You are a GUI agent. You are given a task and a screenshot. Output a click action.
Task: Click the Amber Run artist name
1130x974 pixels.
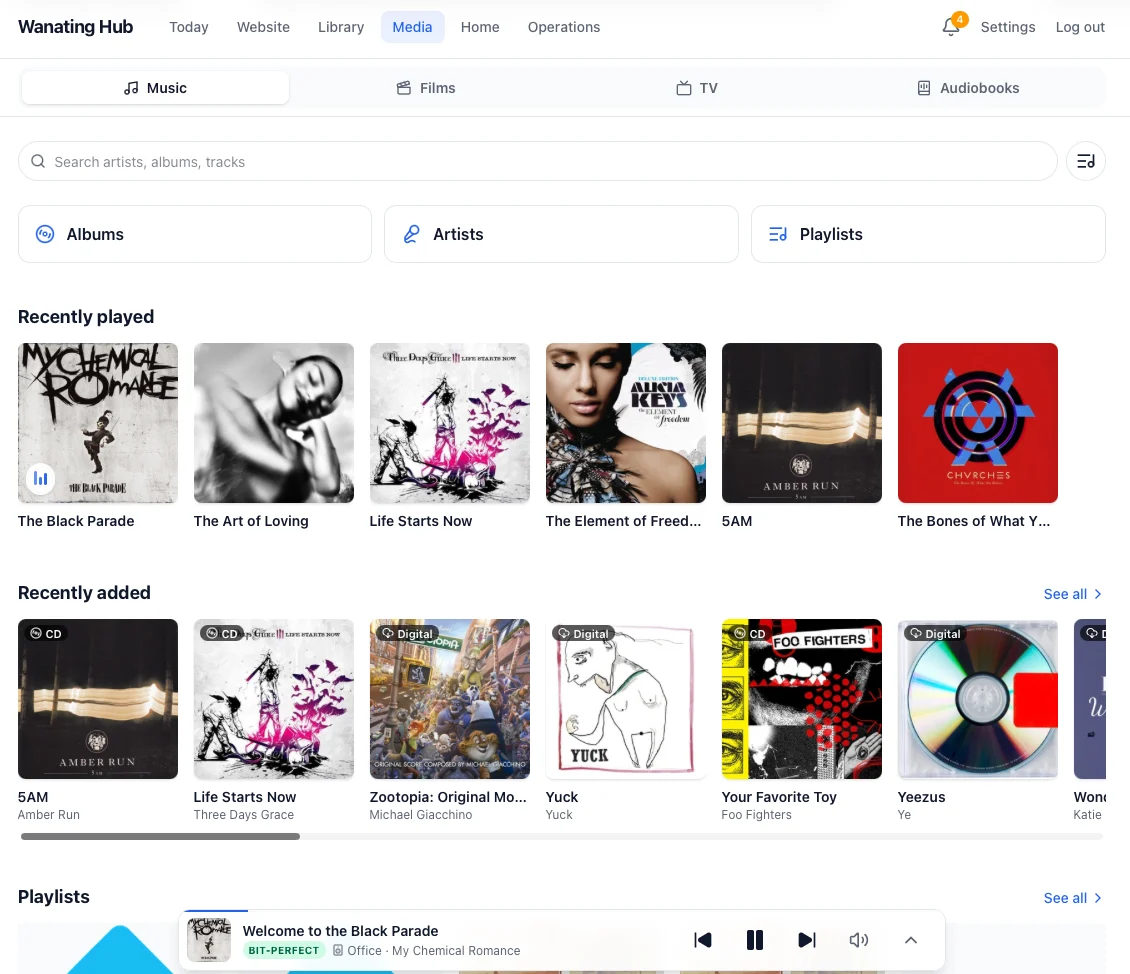(x=49, y=815)
